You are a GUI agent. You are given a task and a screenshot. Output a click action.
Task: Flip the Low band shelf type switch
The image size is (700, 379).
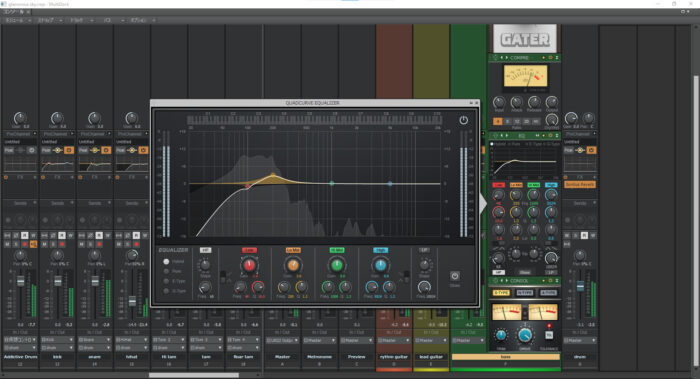[223, 276]
